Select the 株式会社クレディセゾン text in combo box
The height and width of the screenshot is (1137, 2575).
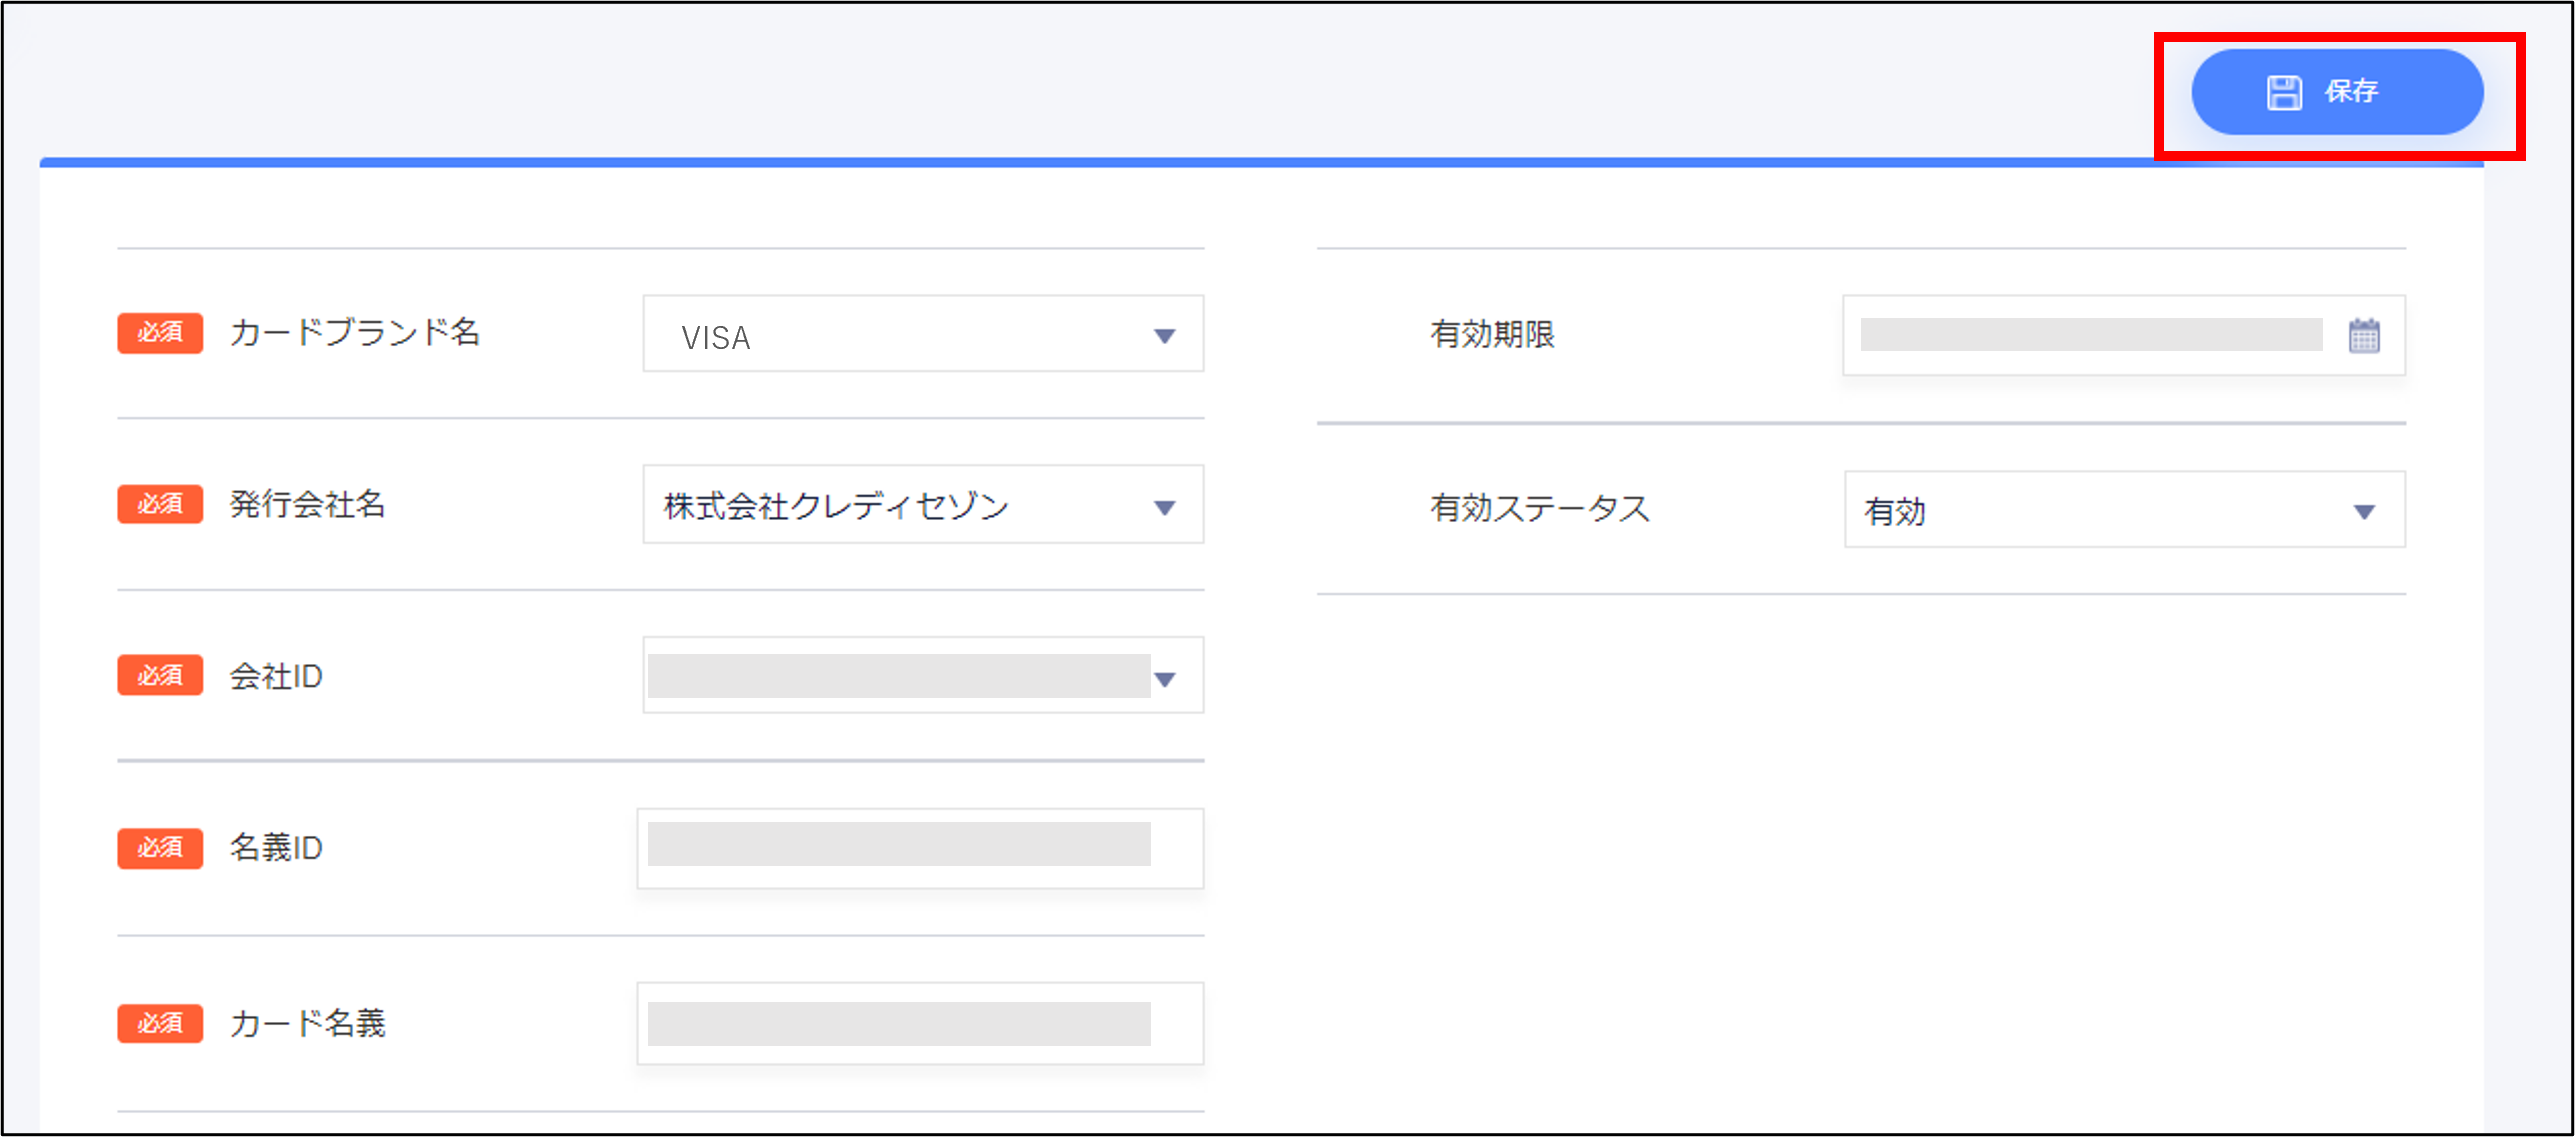tap(836, 506)
